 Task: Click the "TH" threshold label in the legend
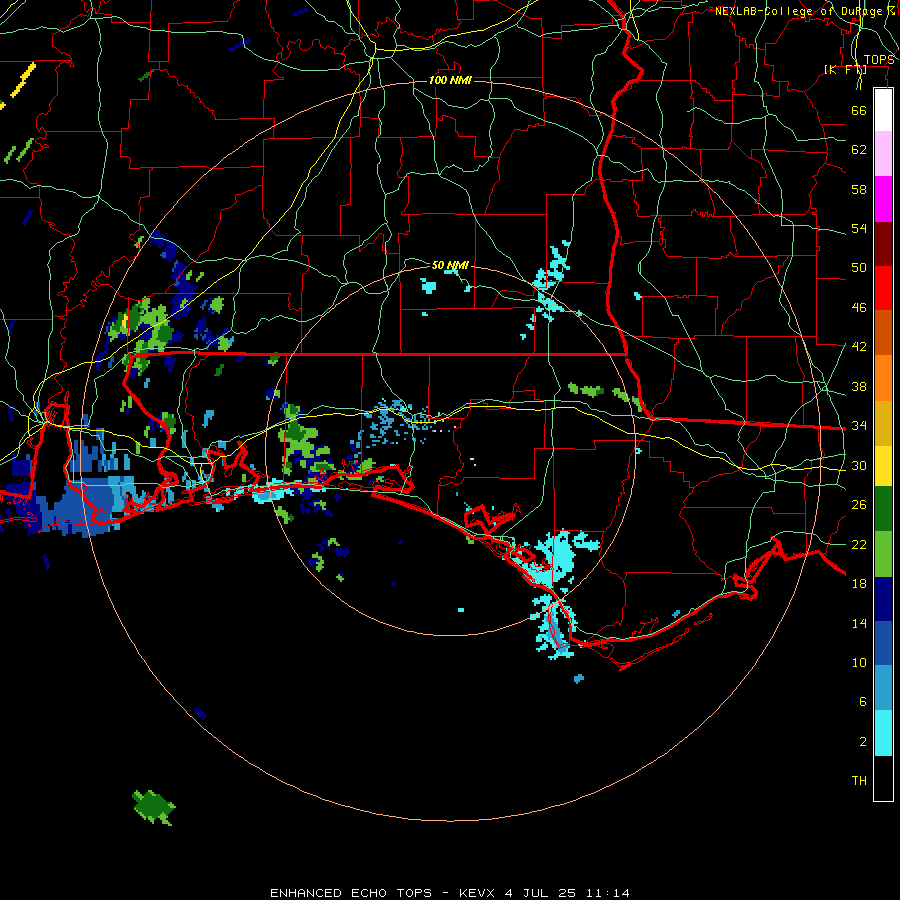coord(859,781)
